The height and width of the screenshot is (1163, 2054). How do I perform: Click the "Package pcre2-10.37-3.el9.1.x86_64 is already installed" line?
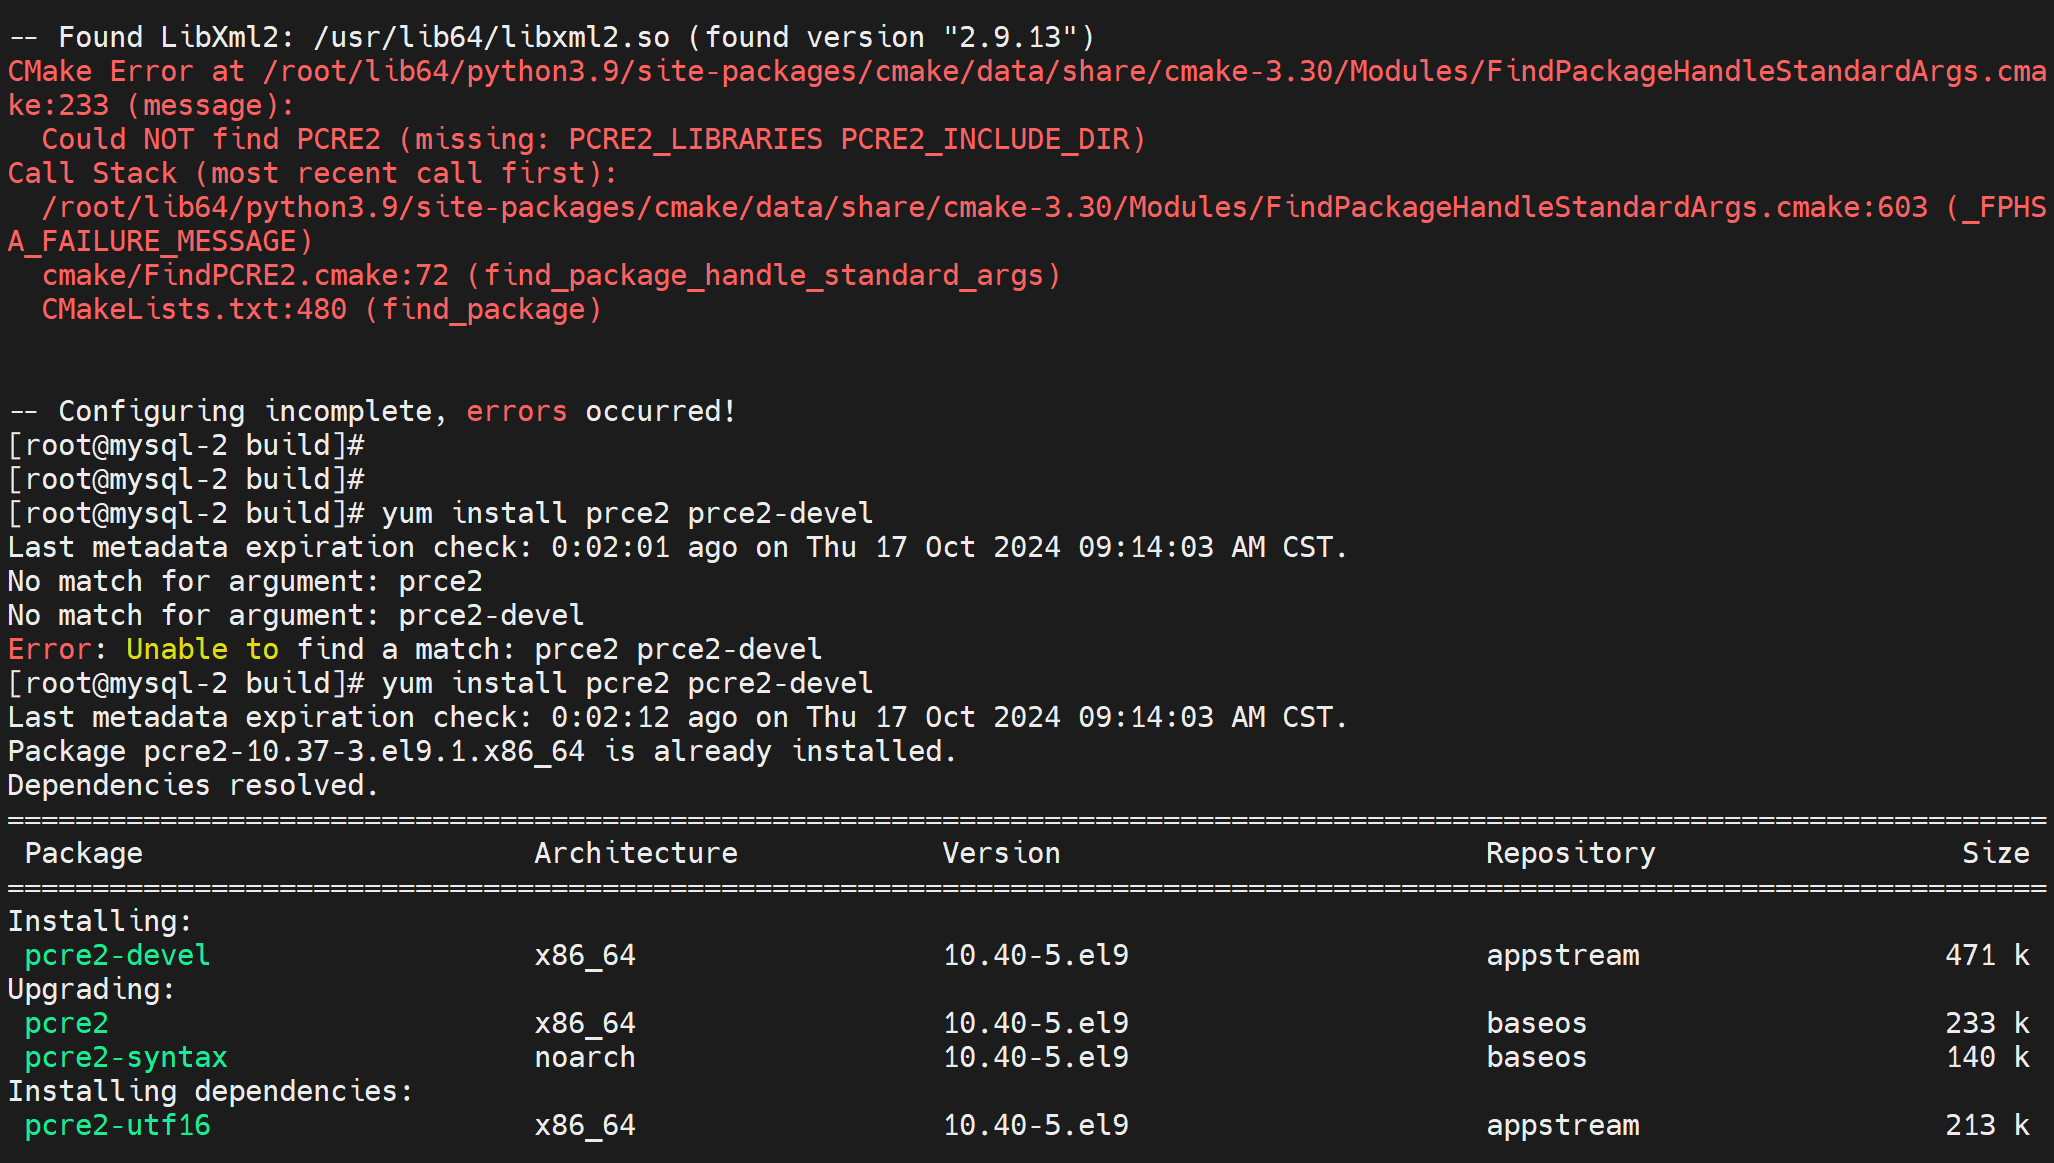click(x=481, y=751)
